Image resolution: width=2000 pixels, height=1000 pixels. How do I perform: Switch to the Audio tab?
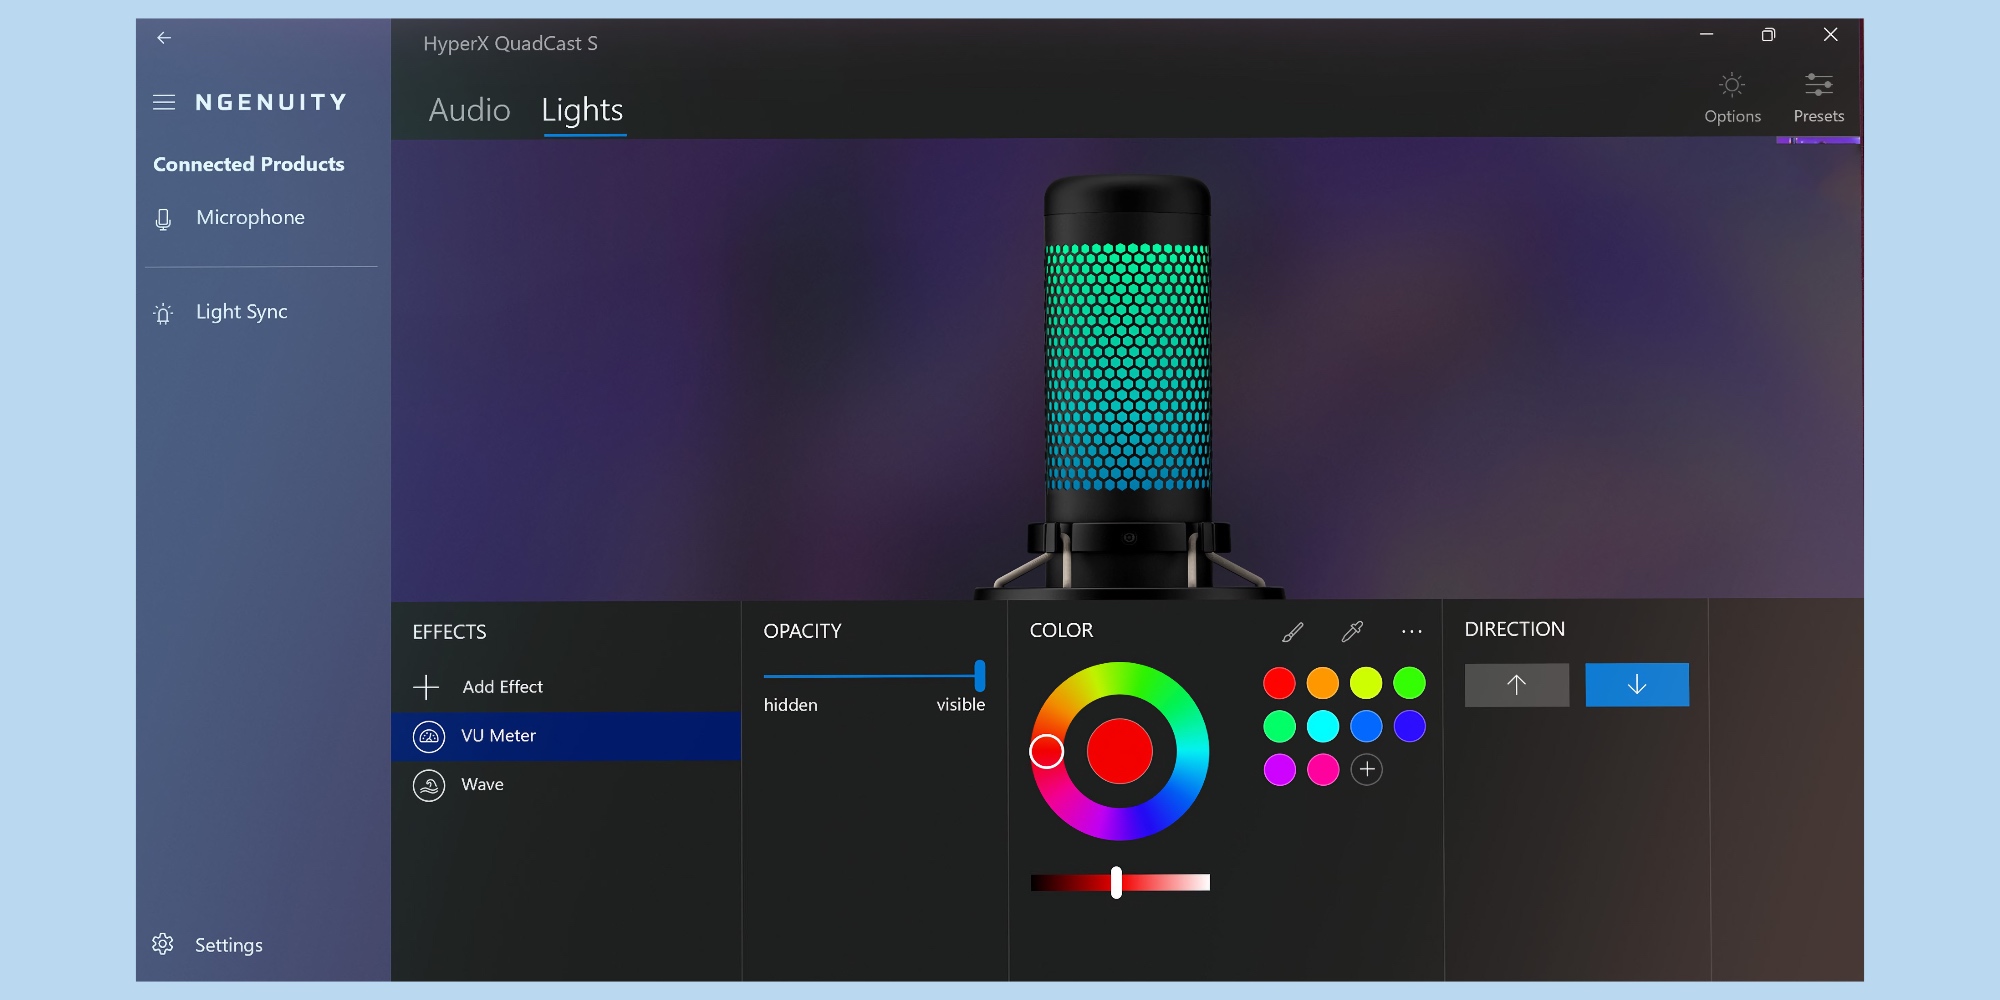pyautogui.click(x=470, y=110)
